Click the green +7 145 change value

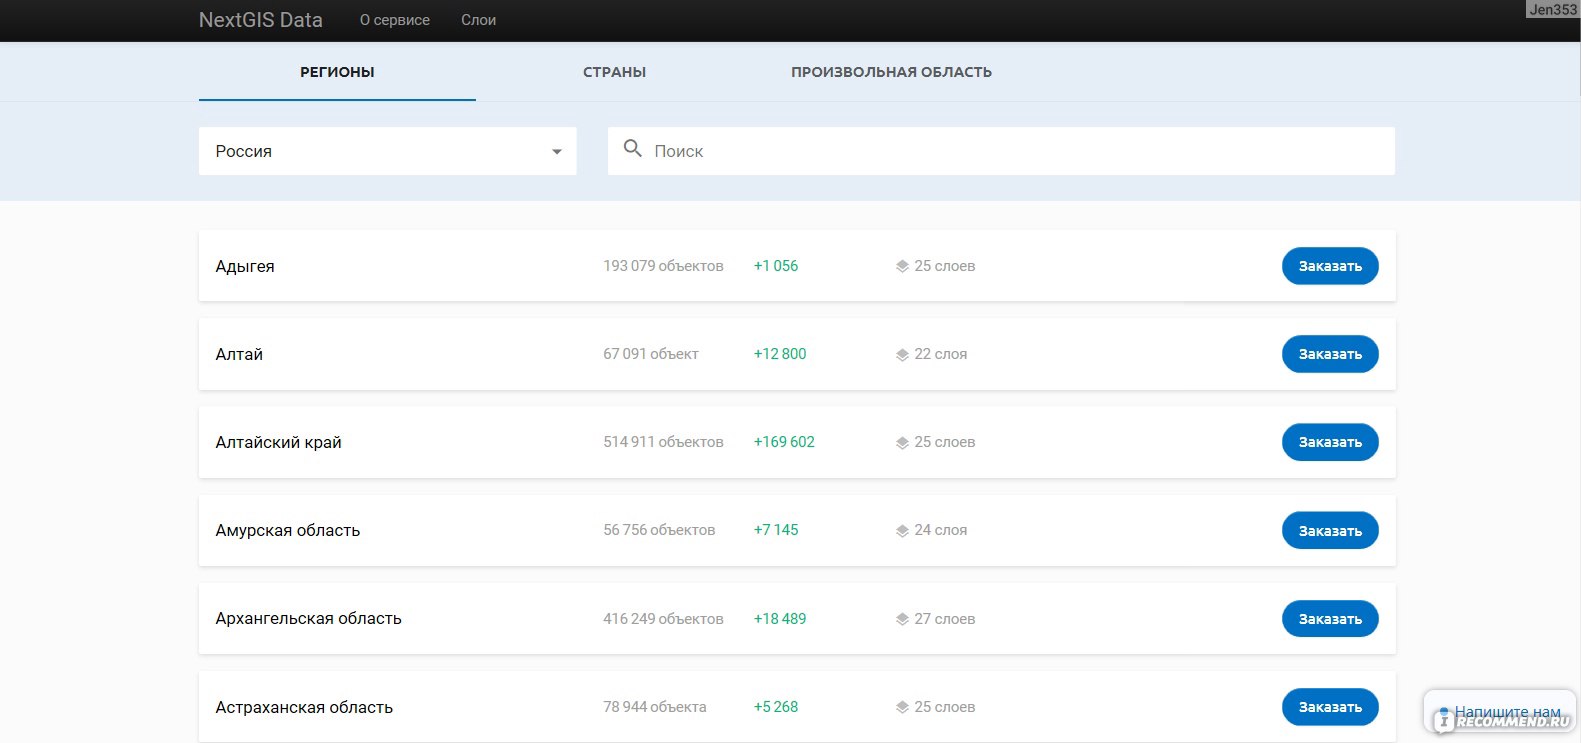[776, 530]
